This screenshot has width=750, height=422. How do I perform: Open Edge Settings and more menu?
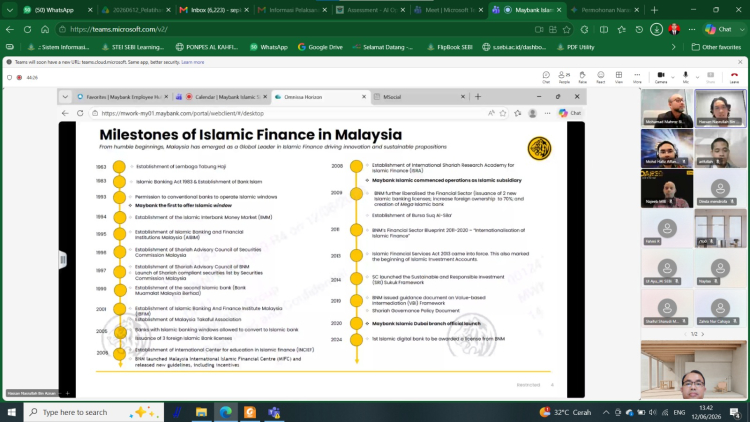point(692,29)
